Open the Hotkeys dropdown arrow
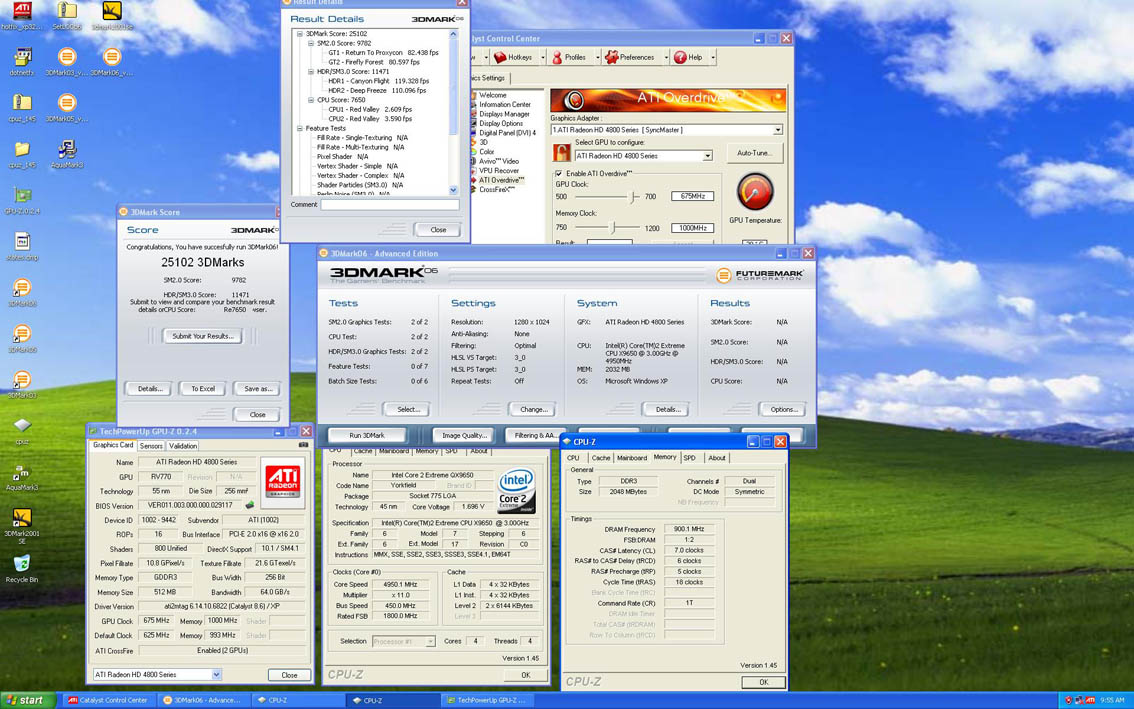The height and width of the screenshot is (709, 1134). (542, 57)
